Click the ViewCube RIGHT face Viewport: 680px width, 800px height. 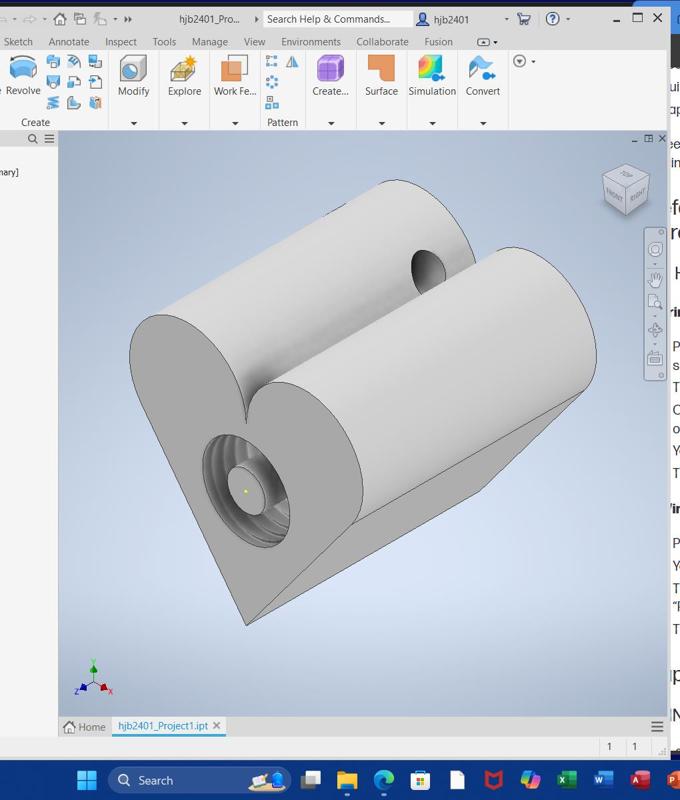click(637, 194)
